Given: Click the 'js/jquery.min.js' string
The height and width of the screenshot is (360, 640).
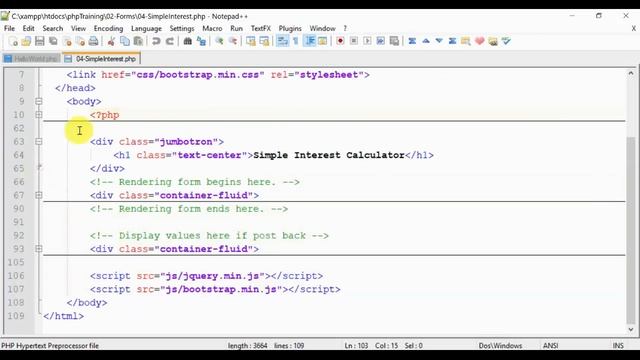Looking at the screenshot, I should 212,276.
